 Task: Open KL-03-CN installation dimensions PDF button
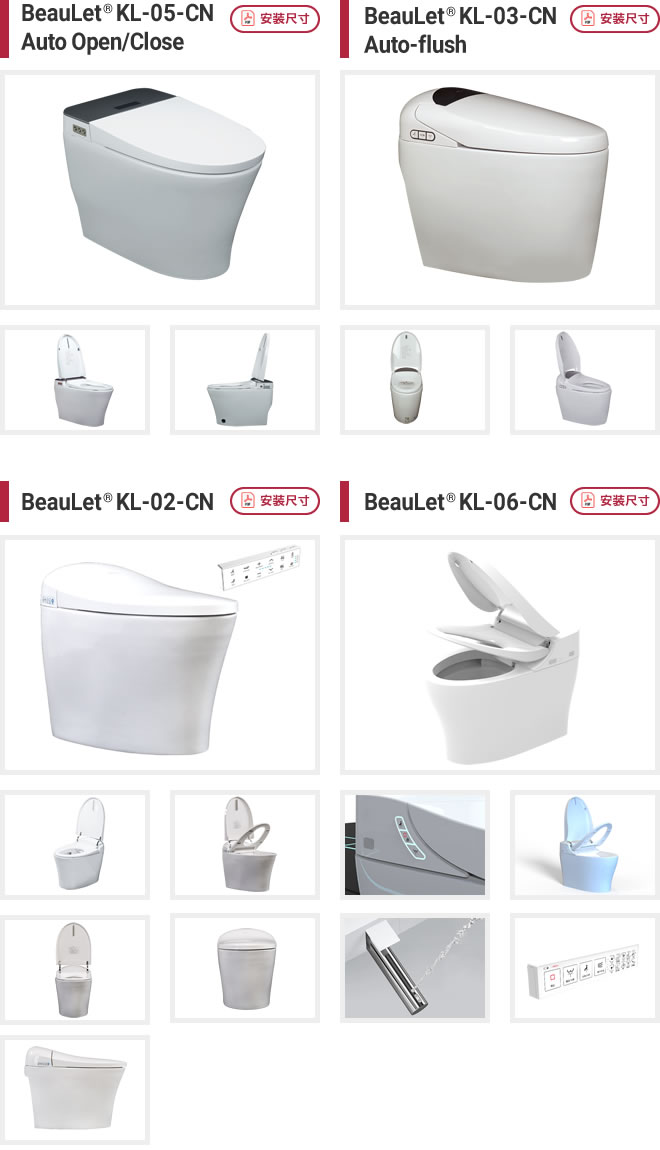tap(615, 19)
